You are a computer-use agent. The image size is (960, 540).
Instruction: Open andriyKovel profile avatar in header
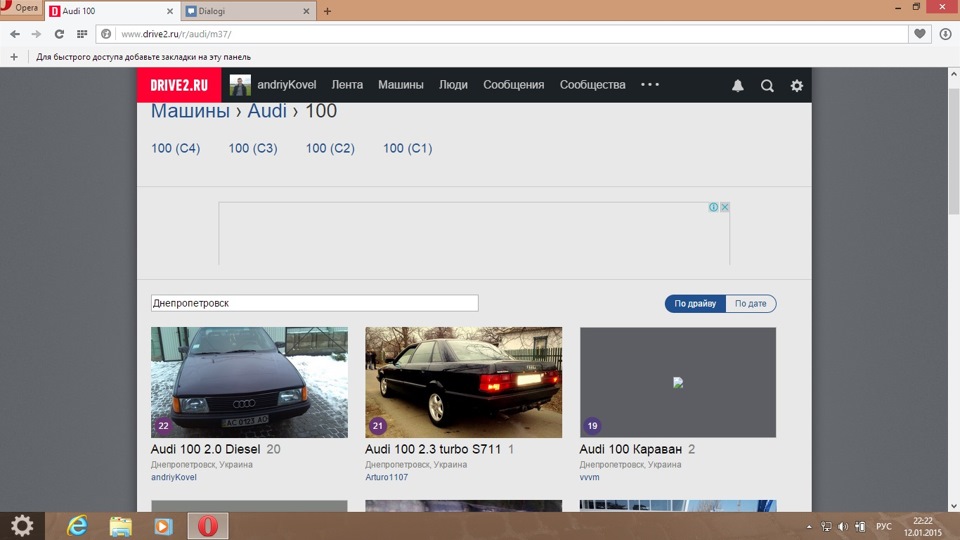pyautogui.click(x=240, y=85)
